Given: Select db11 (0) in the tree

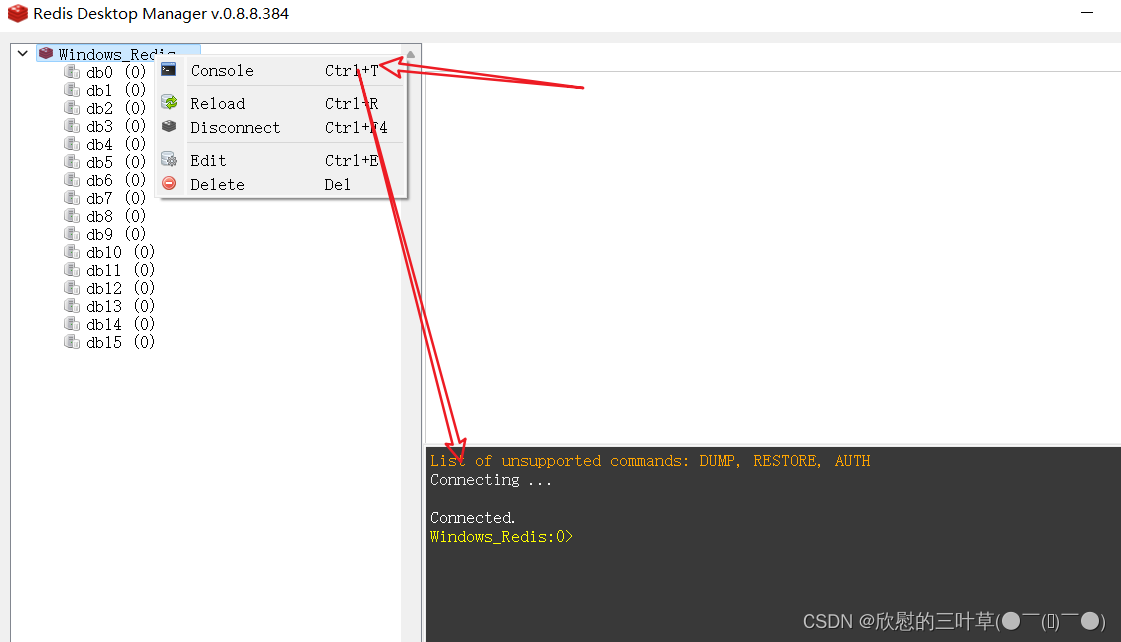Looking at the screenshot, I should [120, 270].
